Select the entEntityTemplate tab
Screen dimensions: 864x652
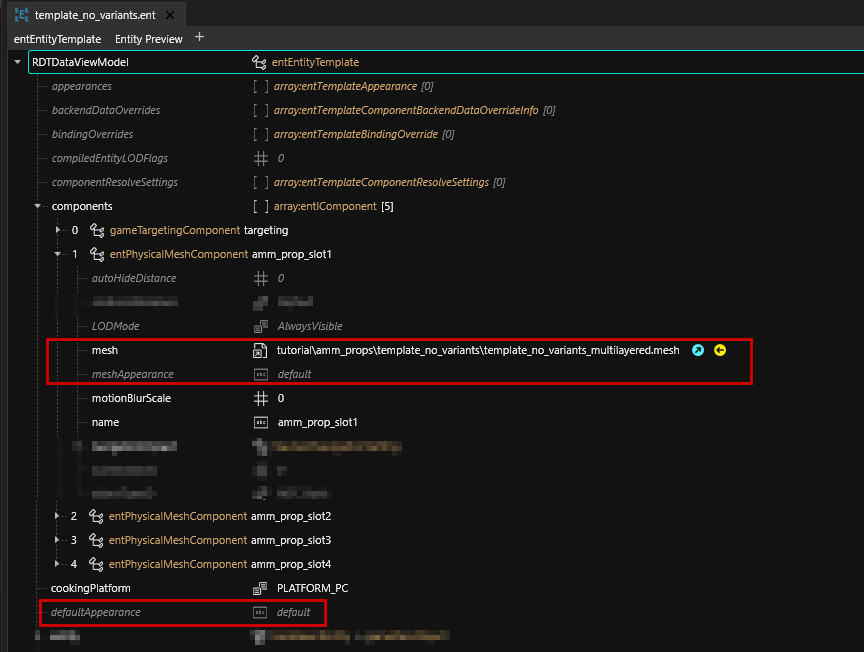click(57, 39)
